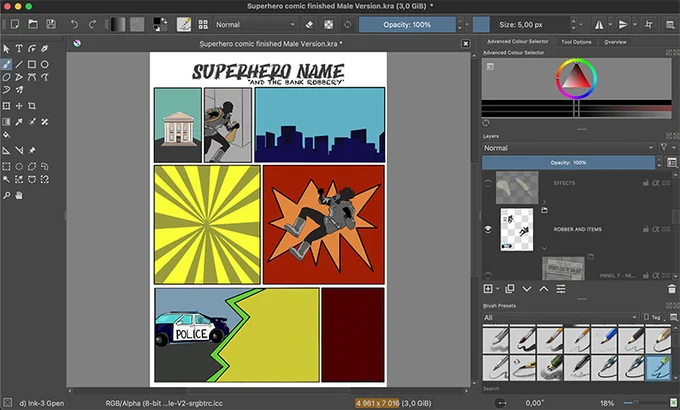Toggle horizontal mirror tool

click(599, 25)
